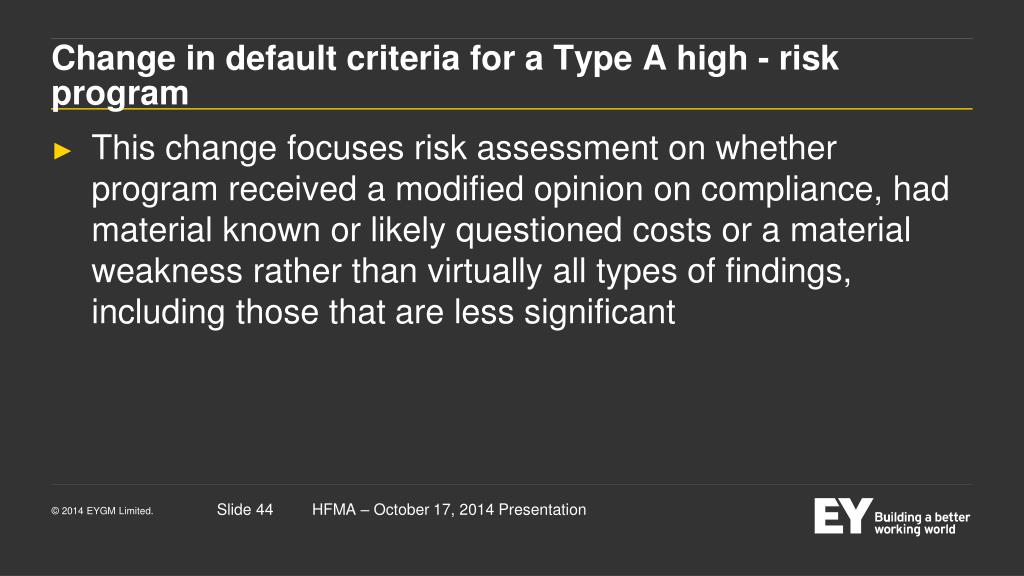The image size is (1024, 576).
Task: Select 'Building a better working world' tagline
Action: click(x=922, y=523)
